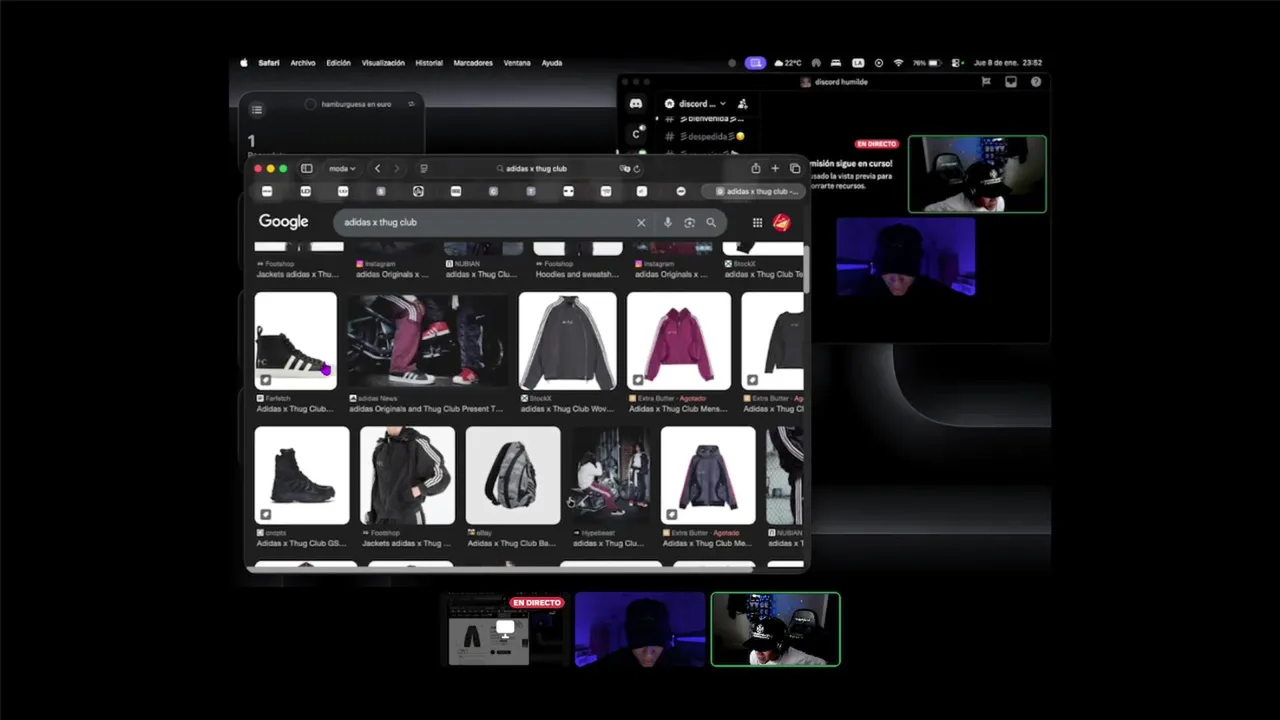Open Farfetch adidas sneaker thumbnail
Viewport: 1280px width, 720px height.
295,340
